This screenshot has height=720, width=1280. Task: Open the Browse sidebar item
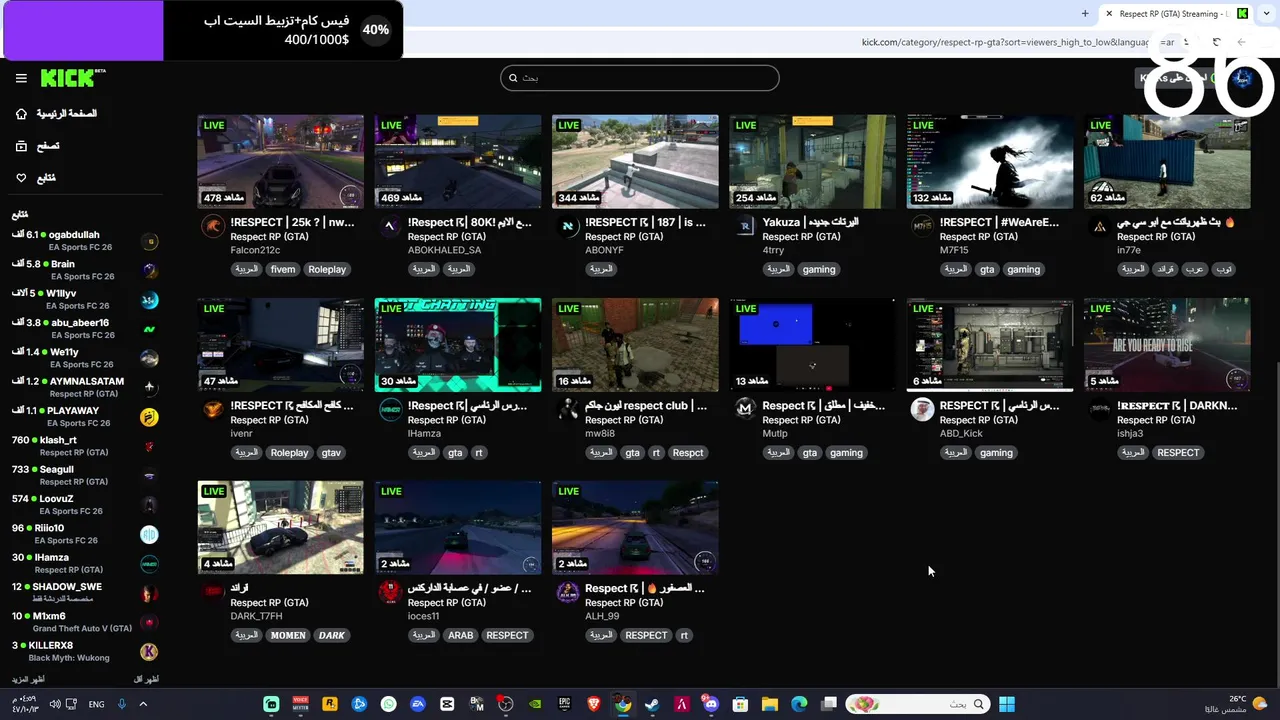(x=38, y=146)
